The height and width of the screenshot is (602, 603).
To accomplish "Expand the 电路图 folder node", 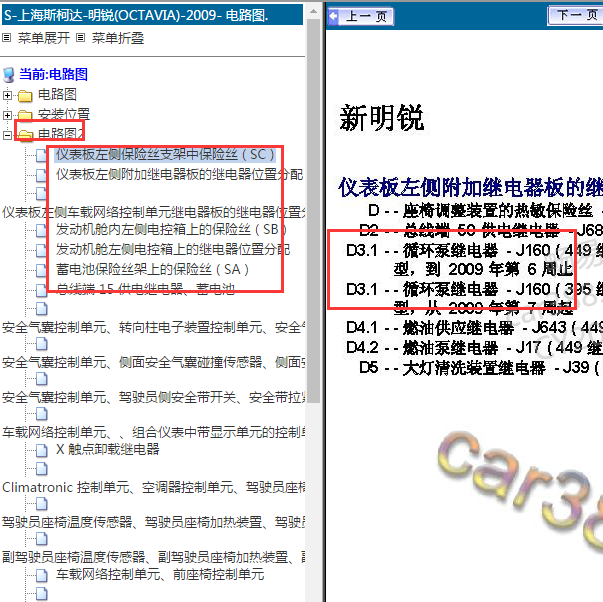I will (7, 95).
